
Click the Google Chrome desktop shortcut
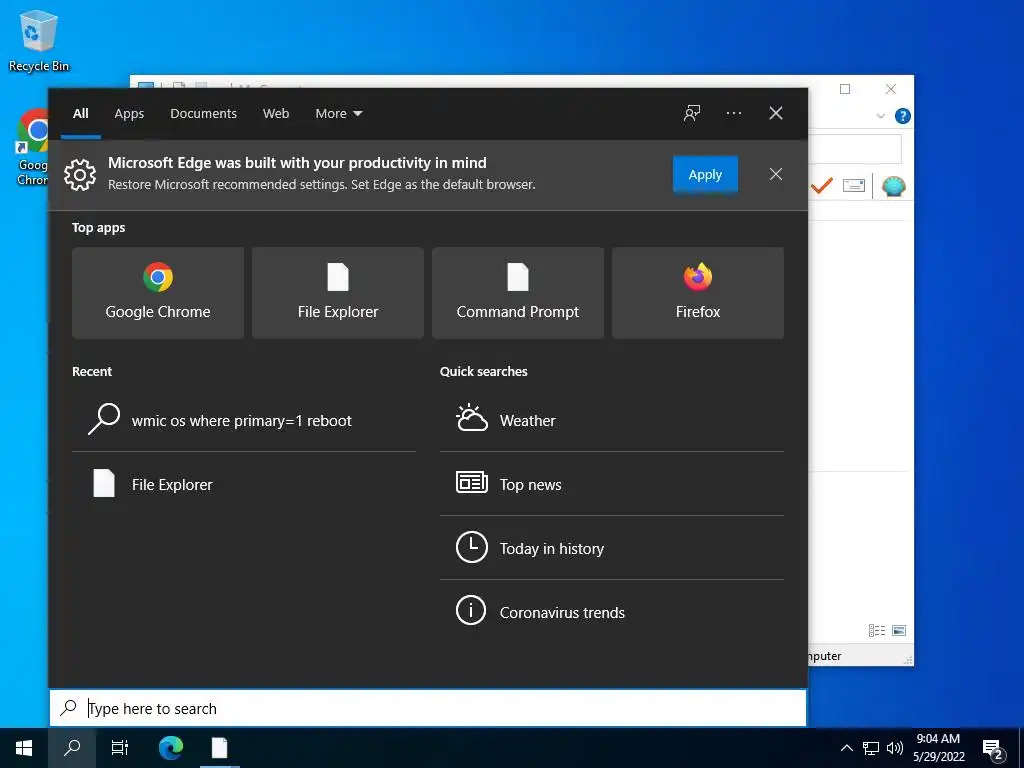point(32,148)
